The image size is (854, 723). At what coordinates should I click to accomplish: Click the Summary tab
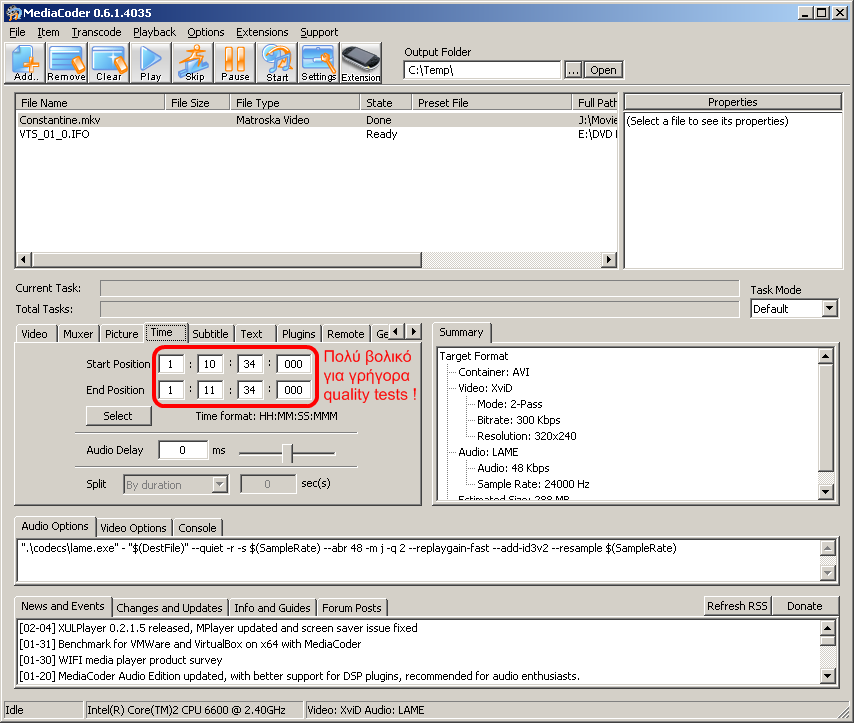[461, 332]
